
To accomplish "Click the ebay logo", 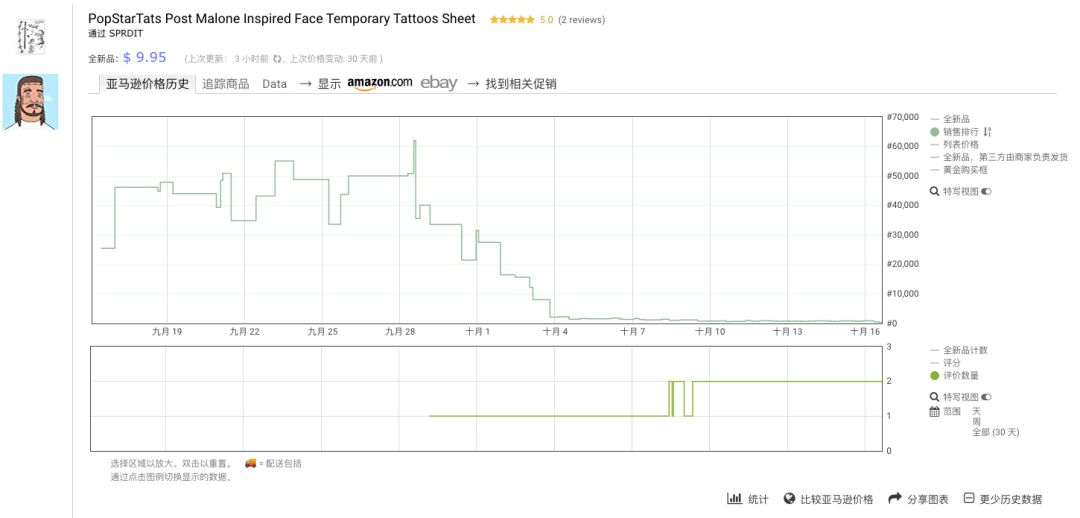I will [x=439, y=83].
